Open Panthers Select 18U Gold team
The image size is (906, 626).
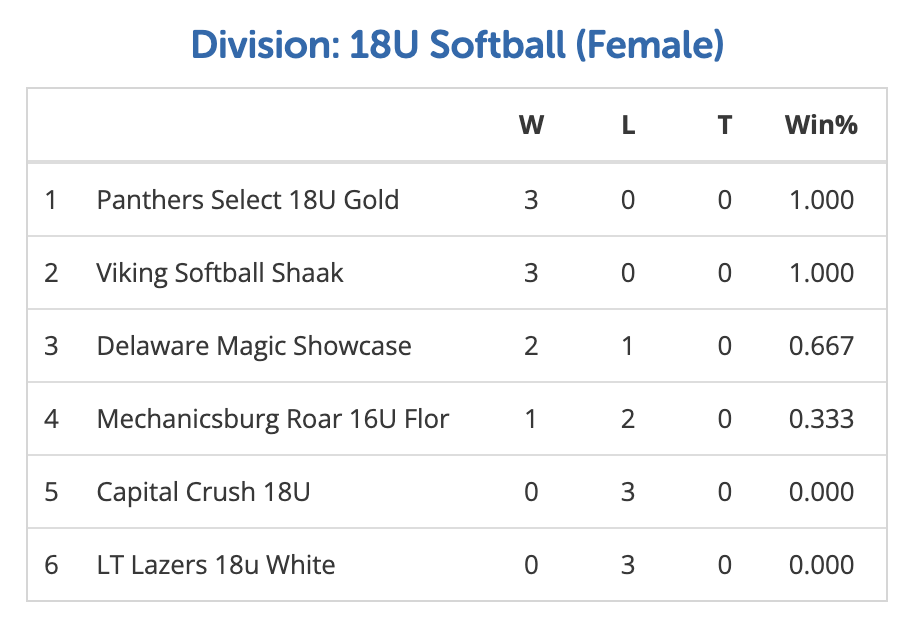click(247, 200)
